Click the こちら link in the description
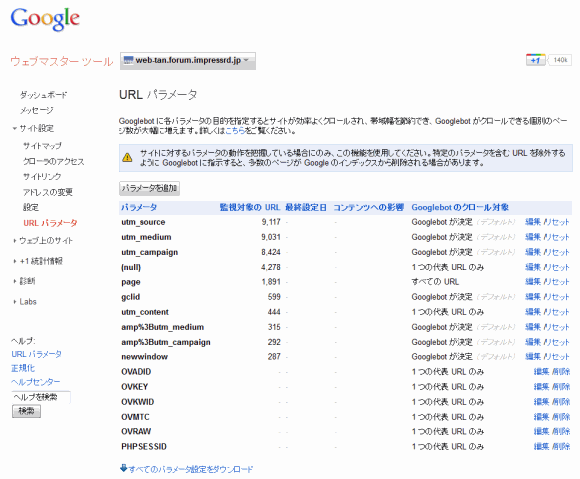The width and height of the screenshot is (580, 479). (x=235, y=131)
